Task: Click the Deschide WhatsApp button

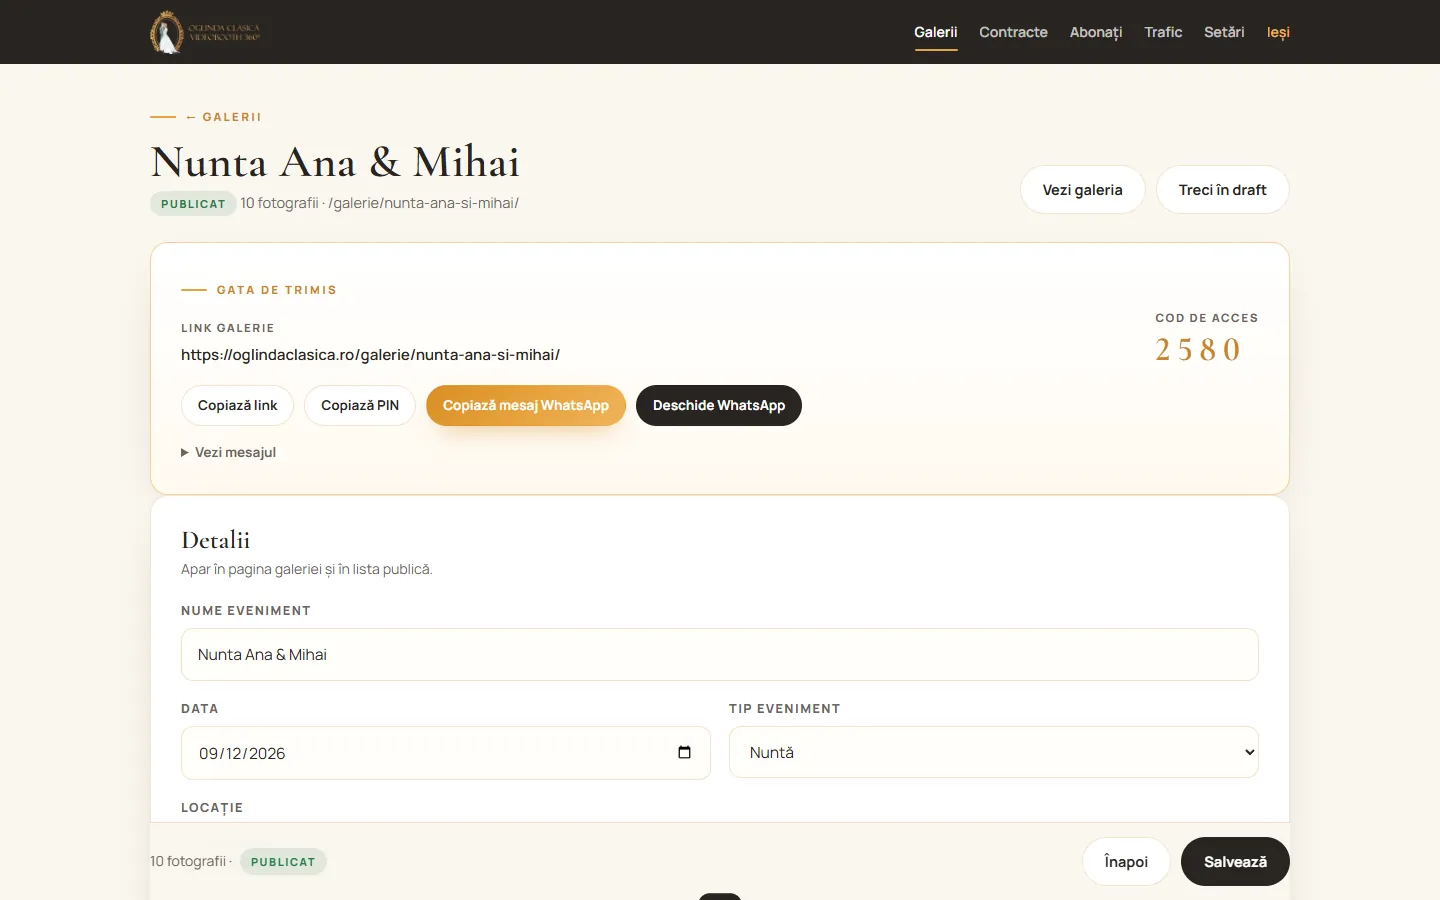Action: point(719,405)
